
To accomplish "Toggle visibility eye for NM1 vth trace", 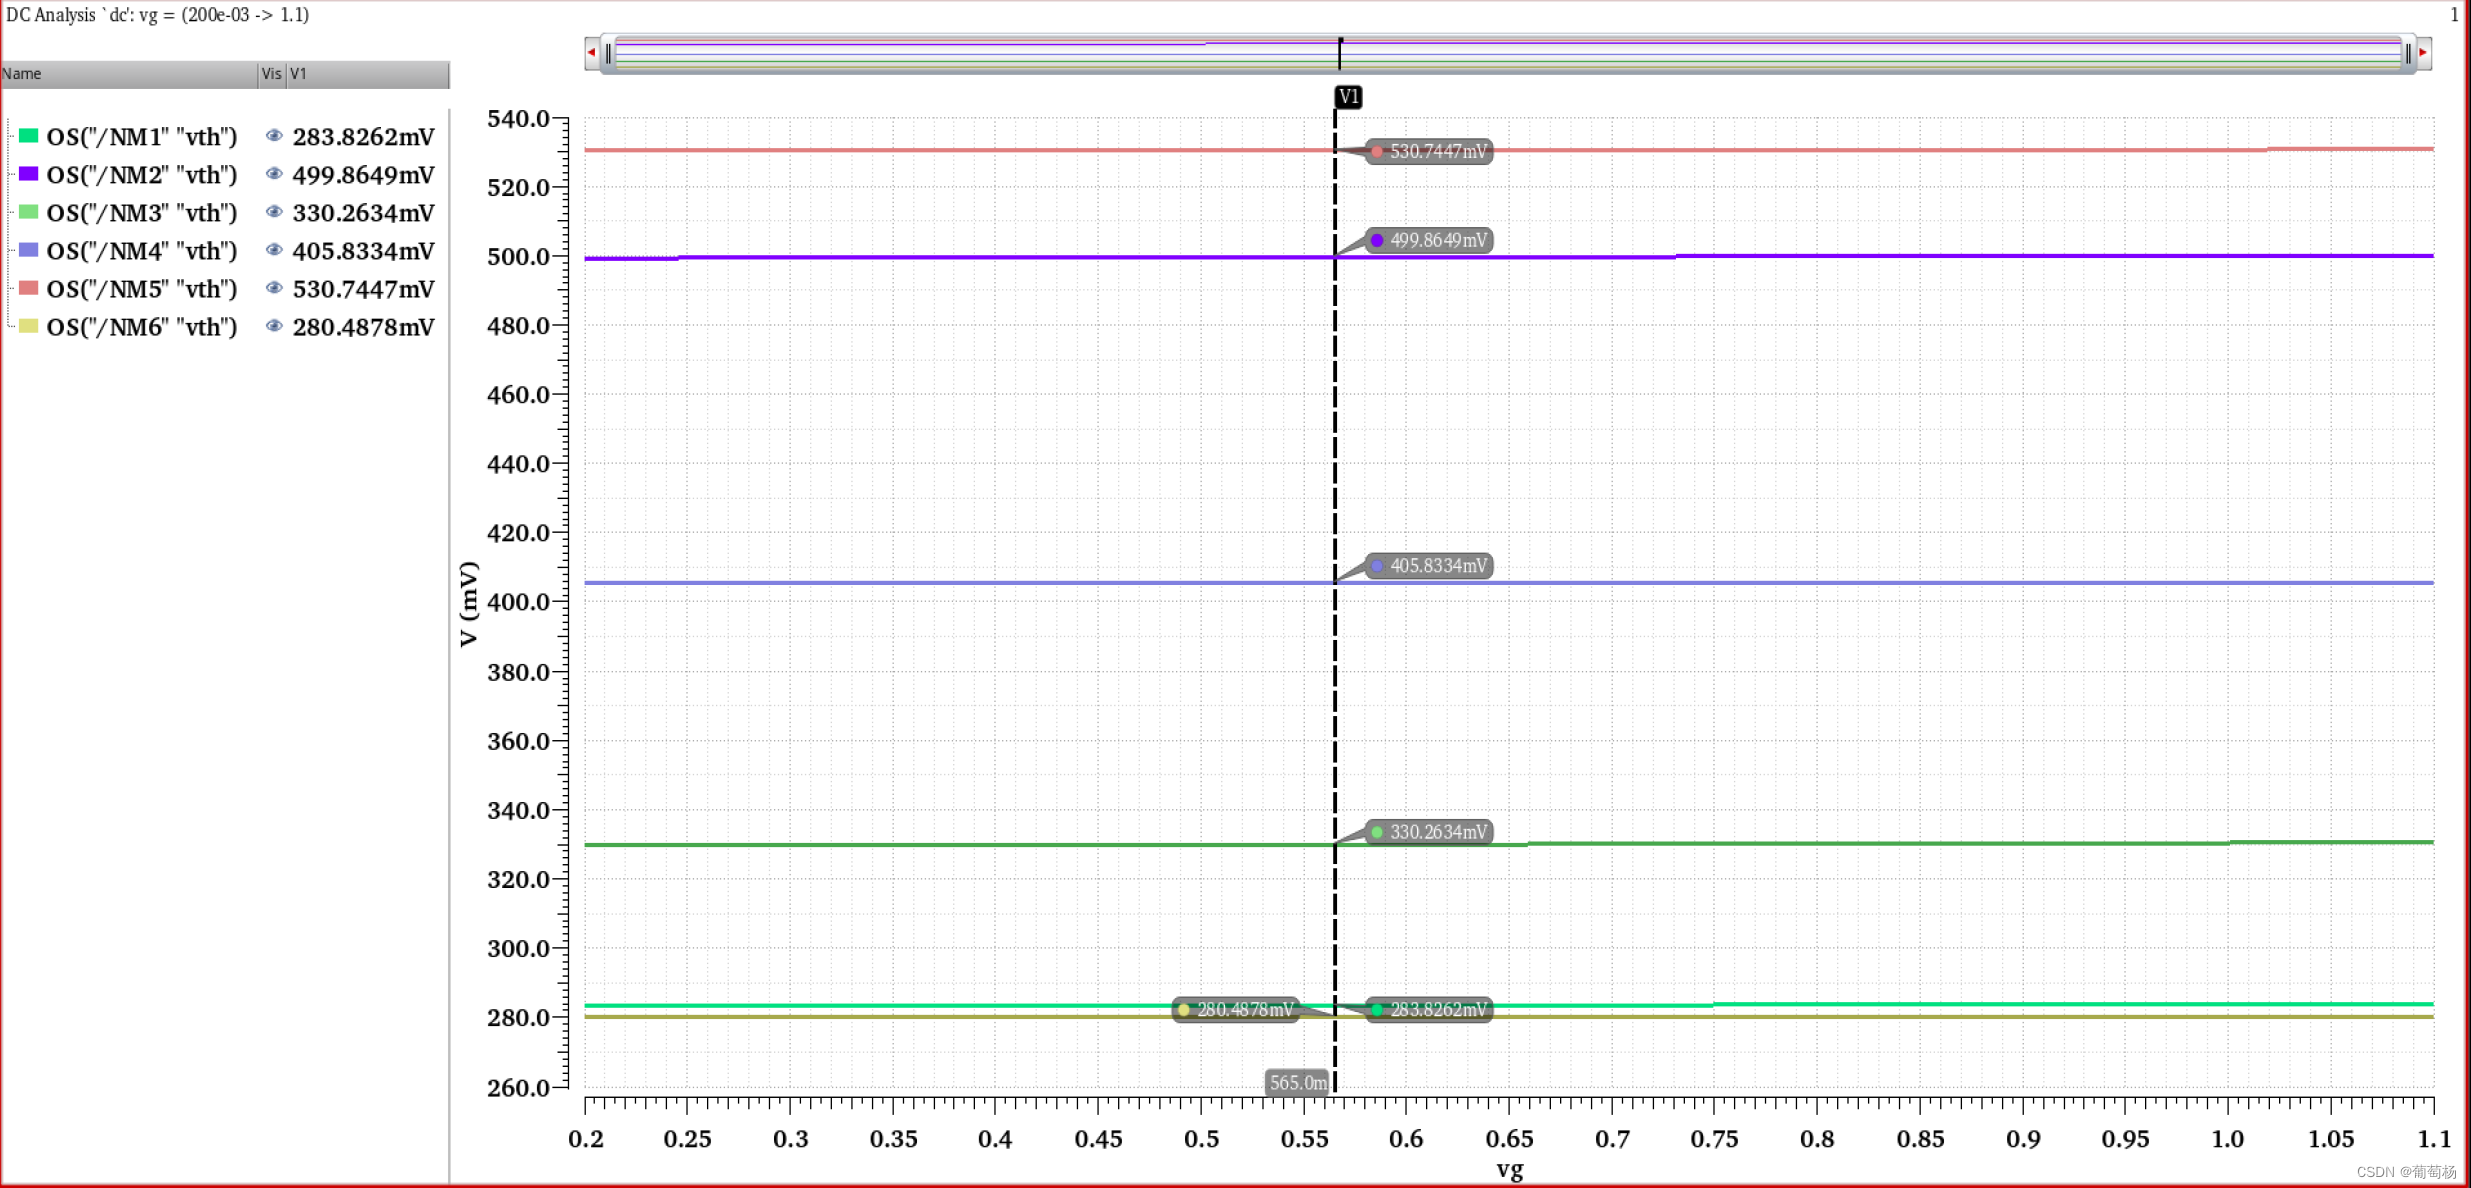I will click(273, 136).
